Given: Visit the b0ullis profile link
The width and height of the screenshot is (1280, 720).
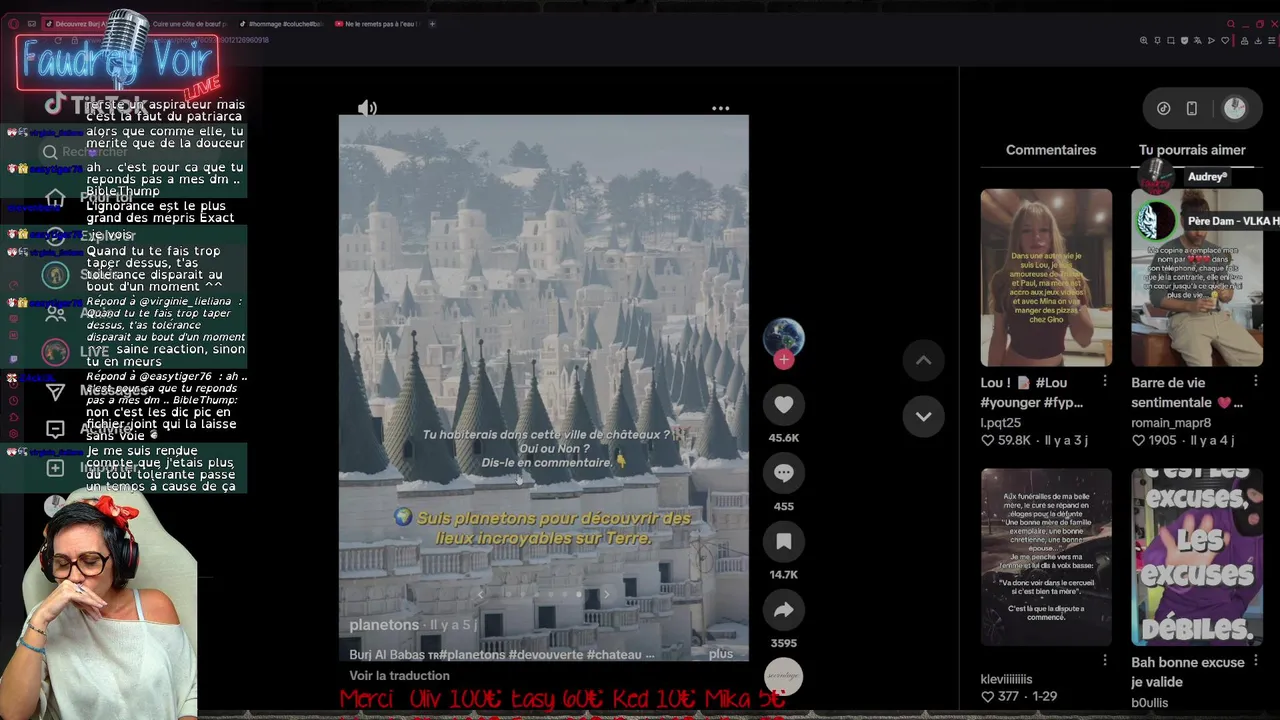Looking at the screenshot, I should coord(1149,703).
